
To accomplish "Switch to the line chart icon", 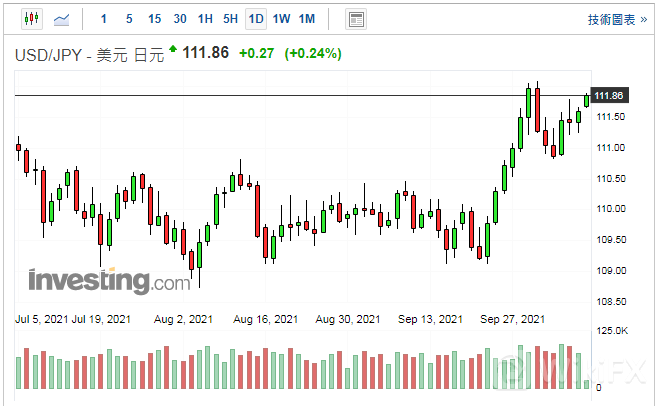I will [62, 19].
